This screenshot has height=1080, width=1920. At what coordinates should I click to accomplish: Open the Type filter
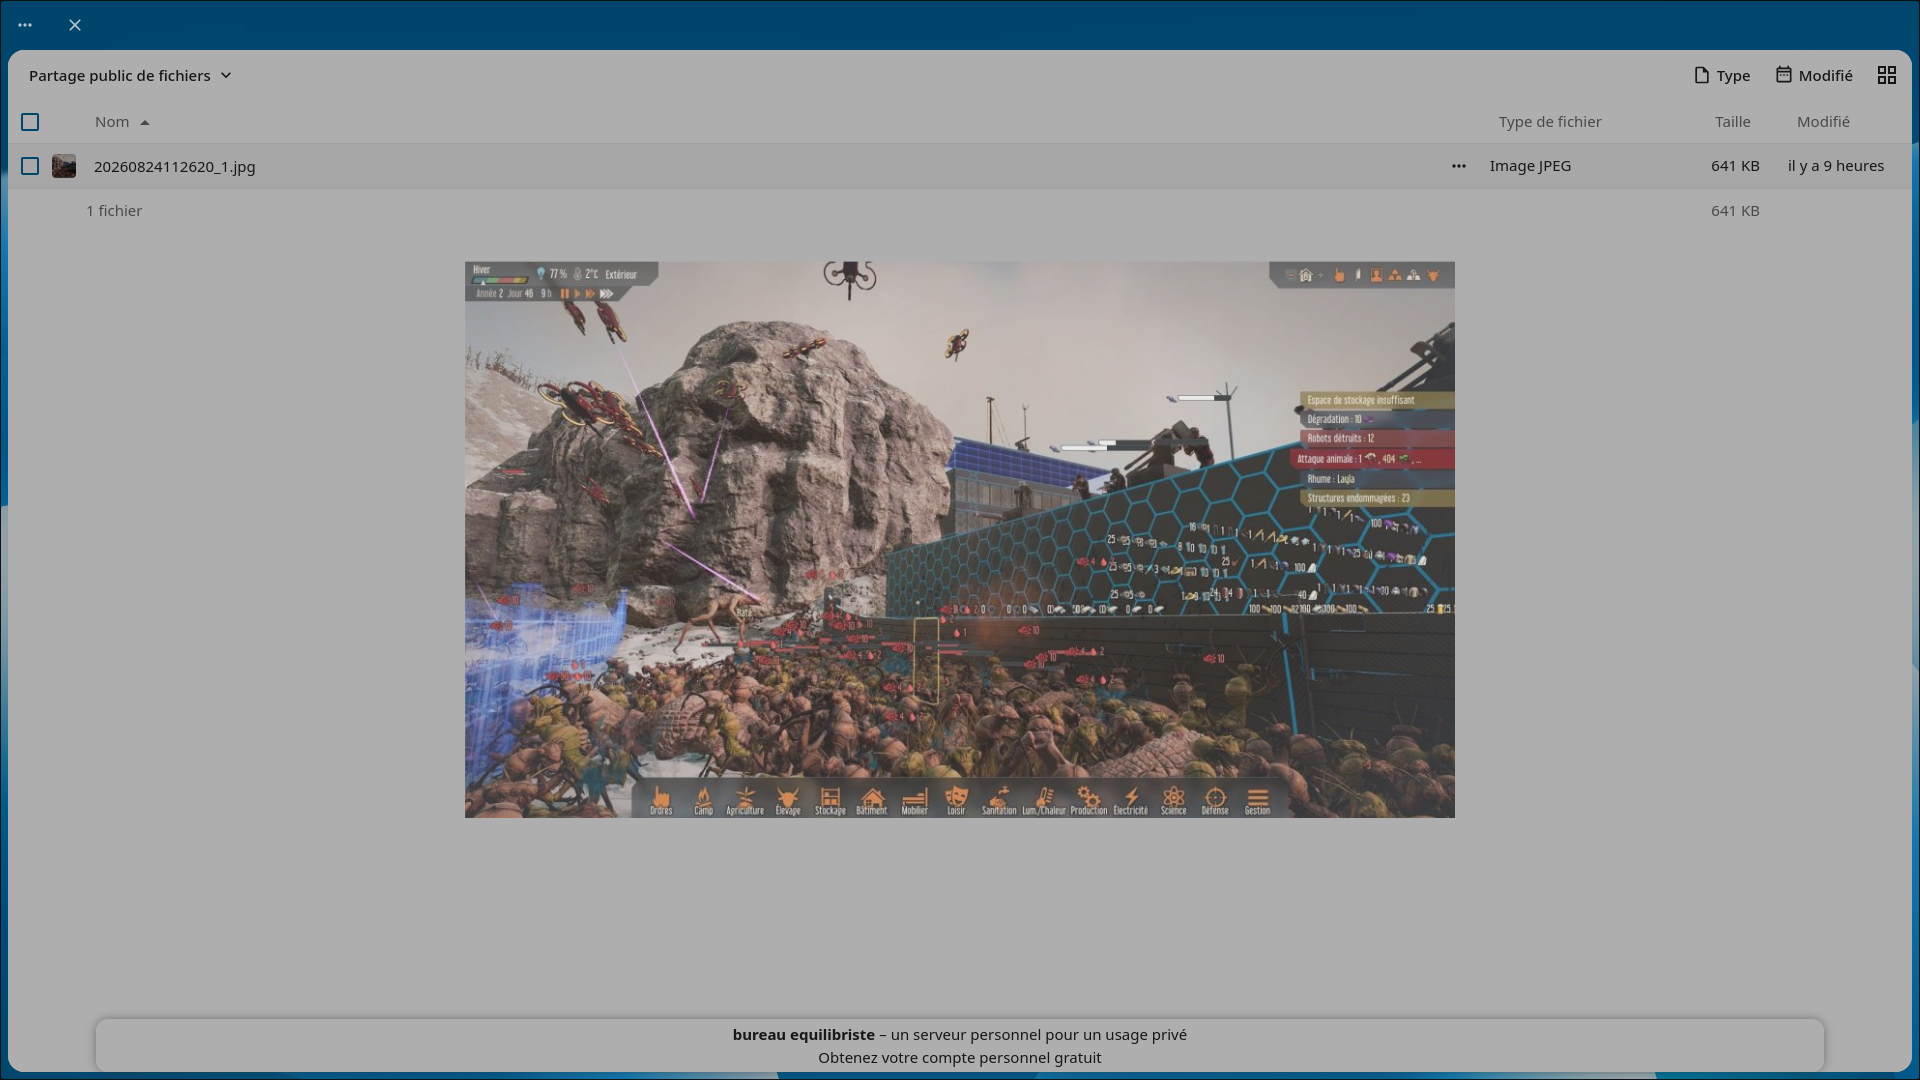(1722, 76)
